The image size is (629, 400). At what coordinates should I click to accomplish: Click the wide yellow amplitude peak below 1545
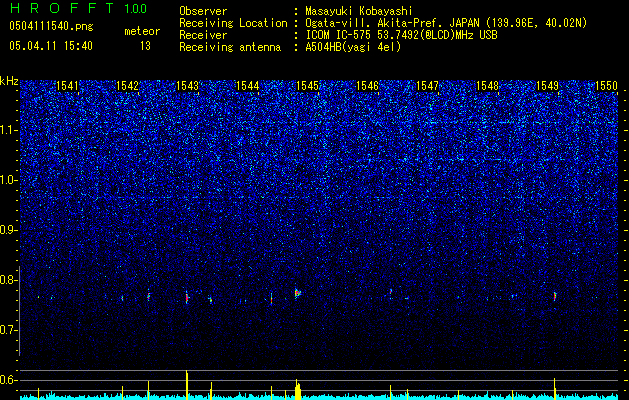pyautogui.click(x=298, y=390)
